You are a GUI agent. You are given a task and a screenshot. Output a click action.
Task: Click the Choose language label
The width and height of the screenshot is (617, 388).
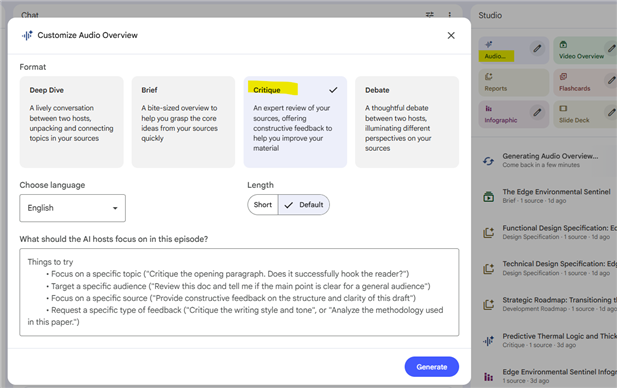pos(52,185)
